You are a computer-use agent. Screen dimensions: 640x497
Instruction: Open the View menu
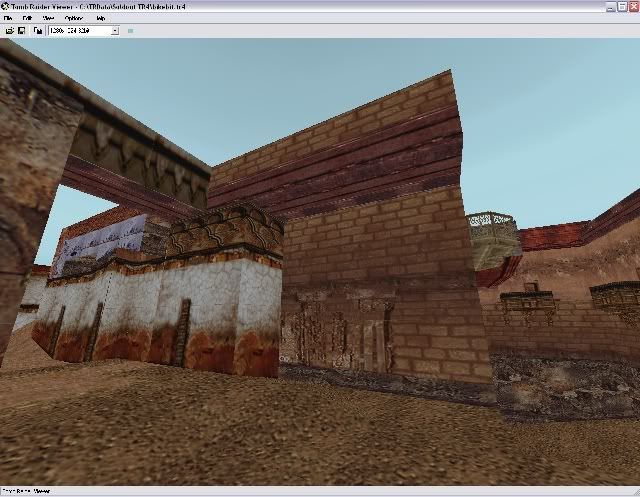pyautogui.click(x=48, y=18)
